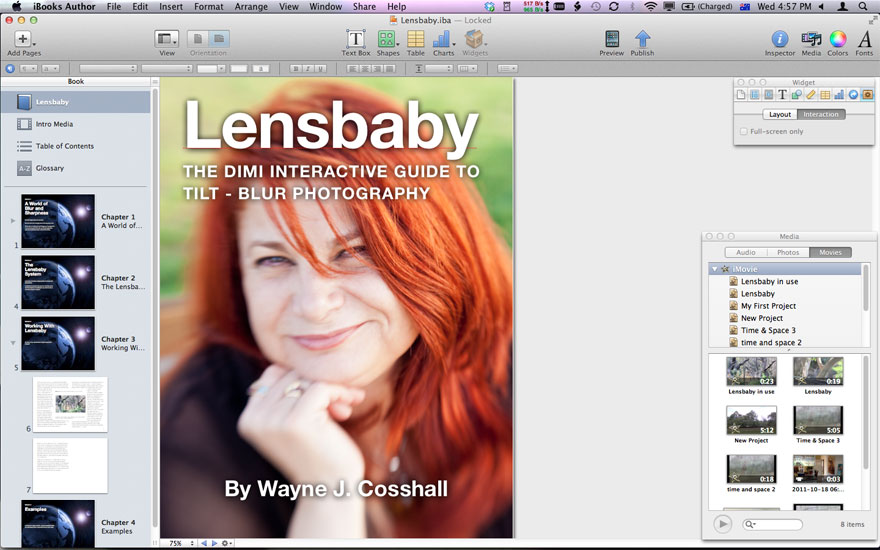This screenshot has width=880, height=550.
Task: Open the Arrange menu
Action: point(251,7)
